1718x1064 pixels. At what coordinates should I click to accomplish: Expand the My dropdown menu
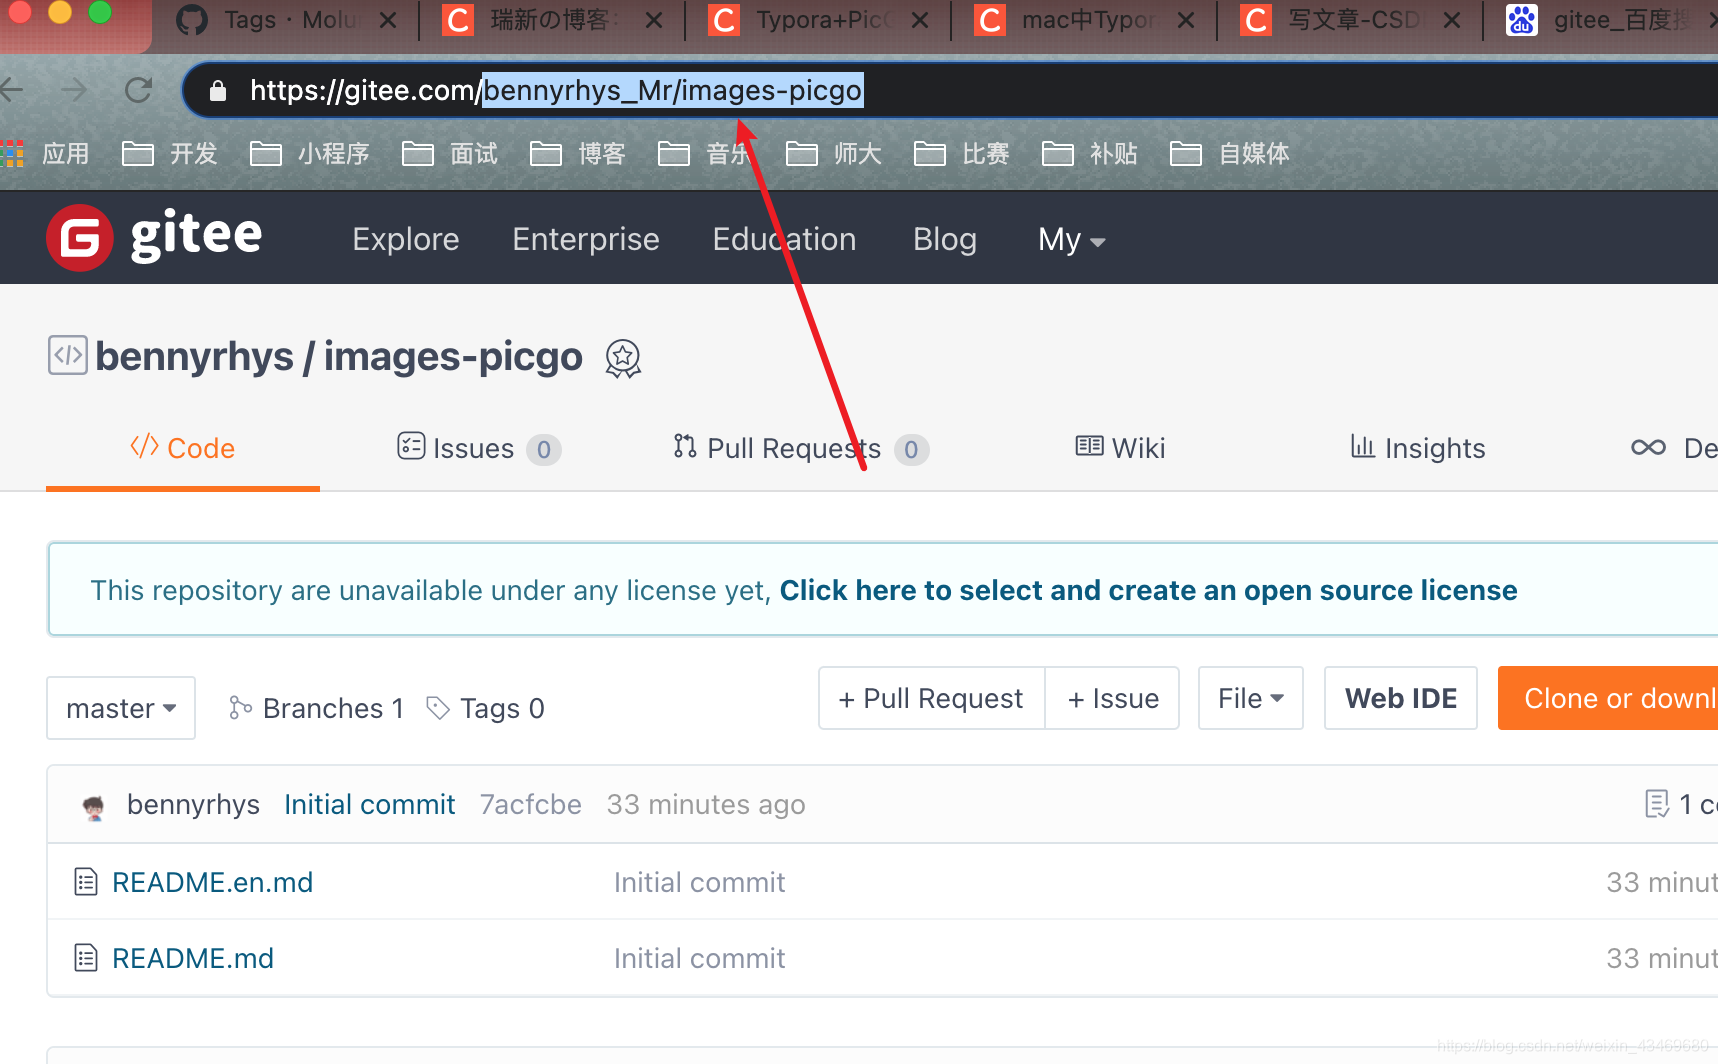click(1071, 240)
